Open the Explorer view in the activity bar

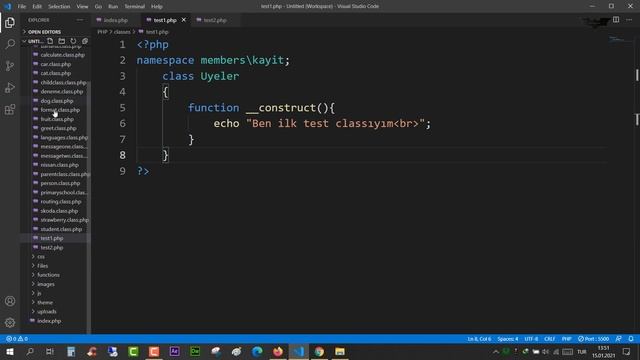click(10, 22)
